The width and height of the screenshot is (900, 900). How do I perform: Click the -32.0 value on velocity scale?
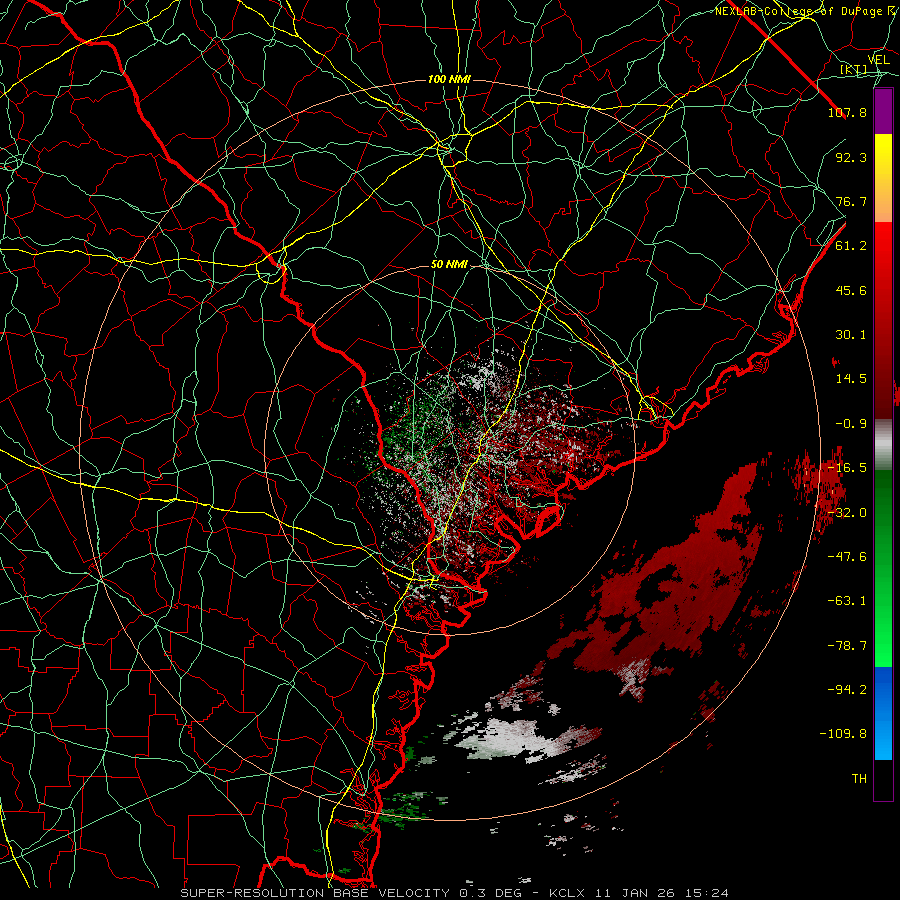(x=847, y=513)
